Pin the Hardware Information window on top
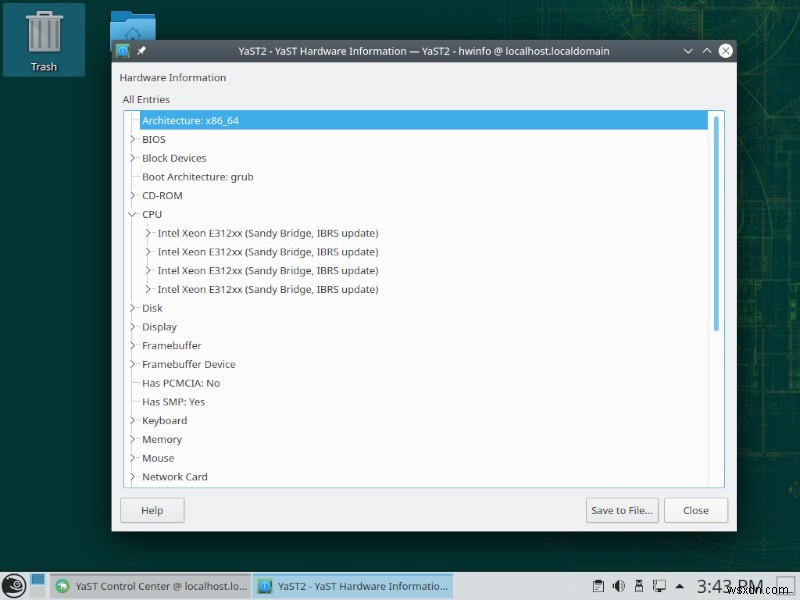The height and width of the screenshot is (600, 800). [137, 51]
